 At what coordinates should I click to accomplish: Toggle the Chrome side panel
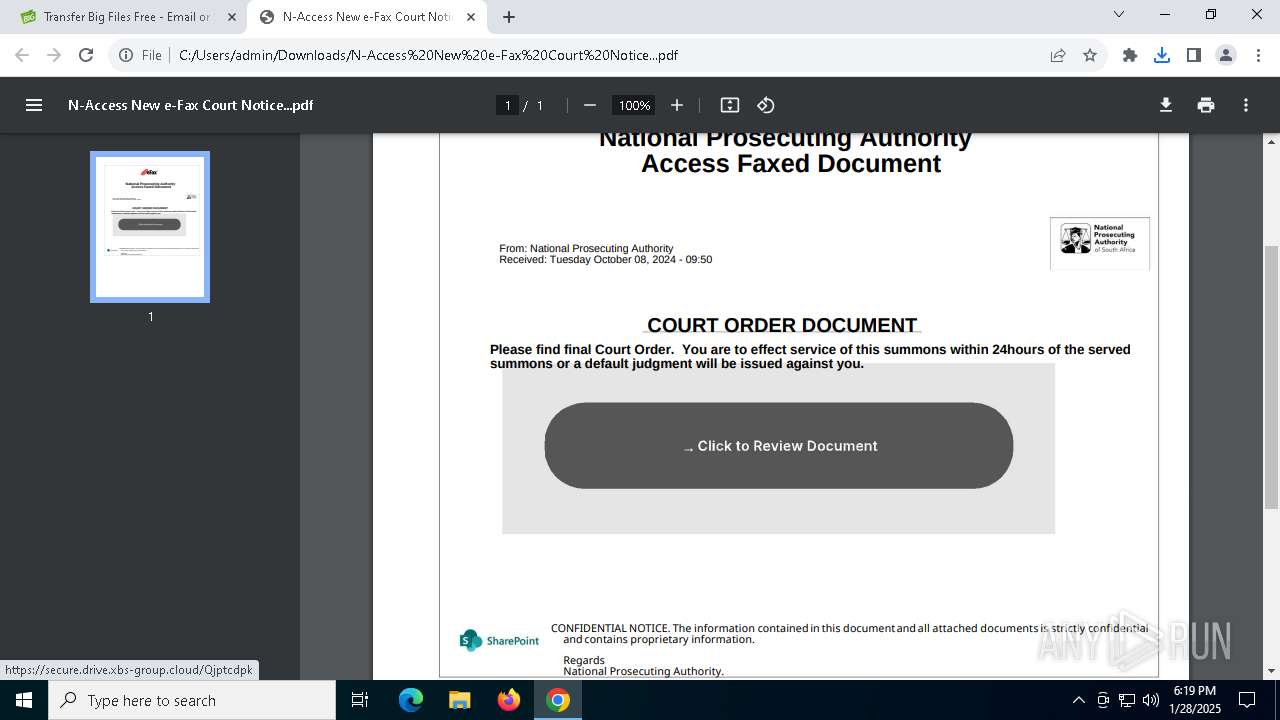[1194, 55]
